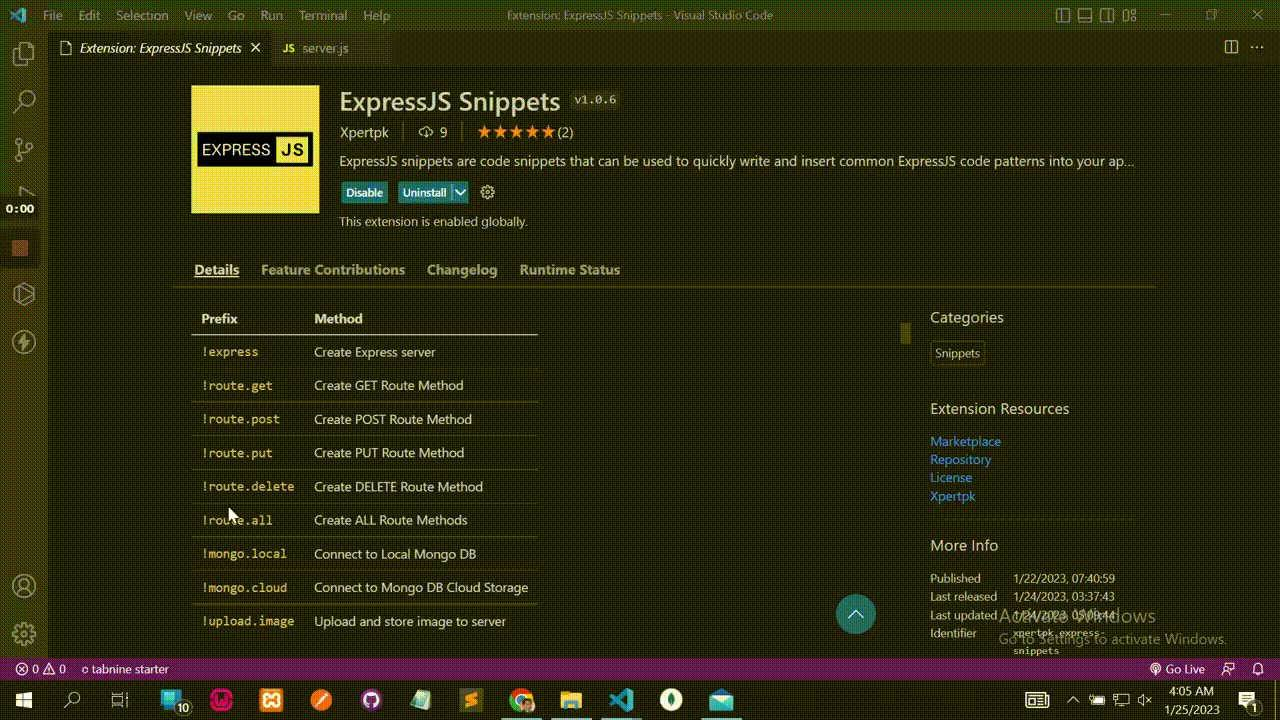The height and width of the screenshot is (720, 1280).
Task: Click the !express prefix cell
Action: click(x=230, y=352)
